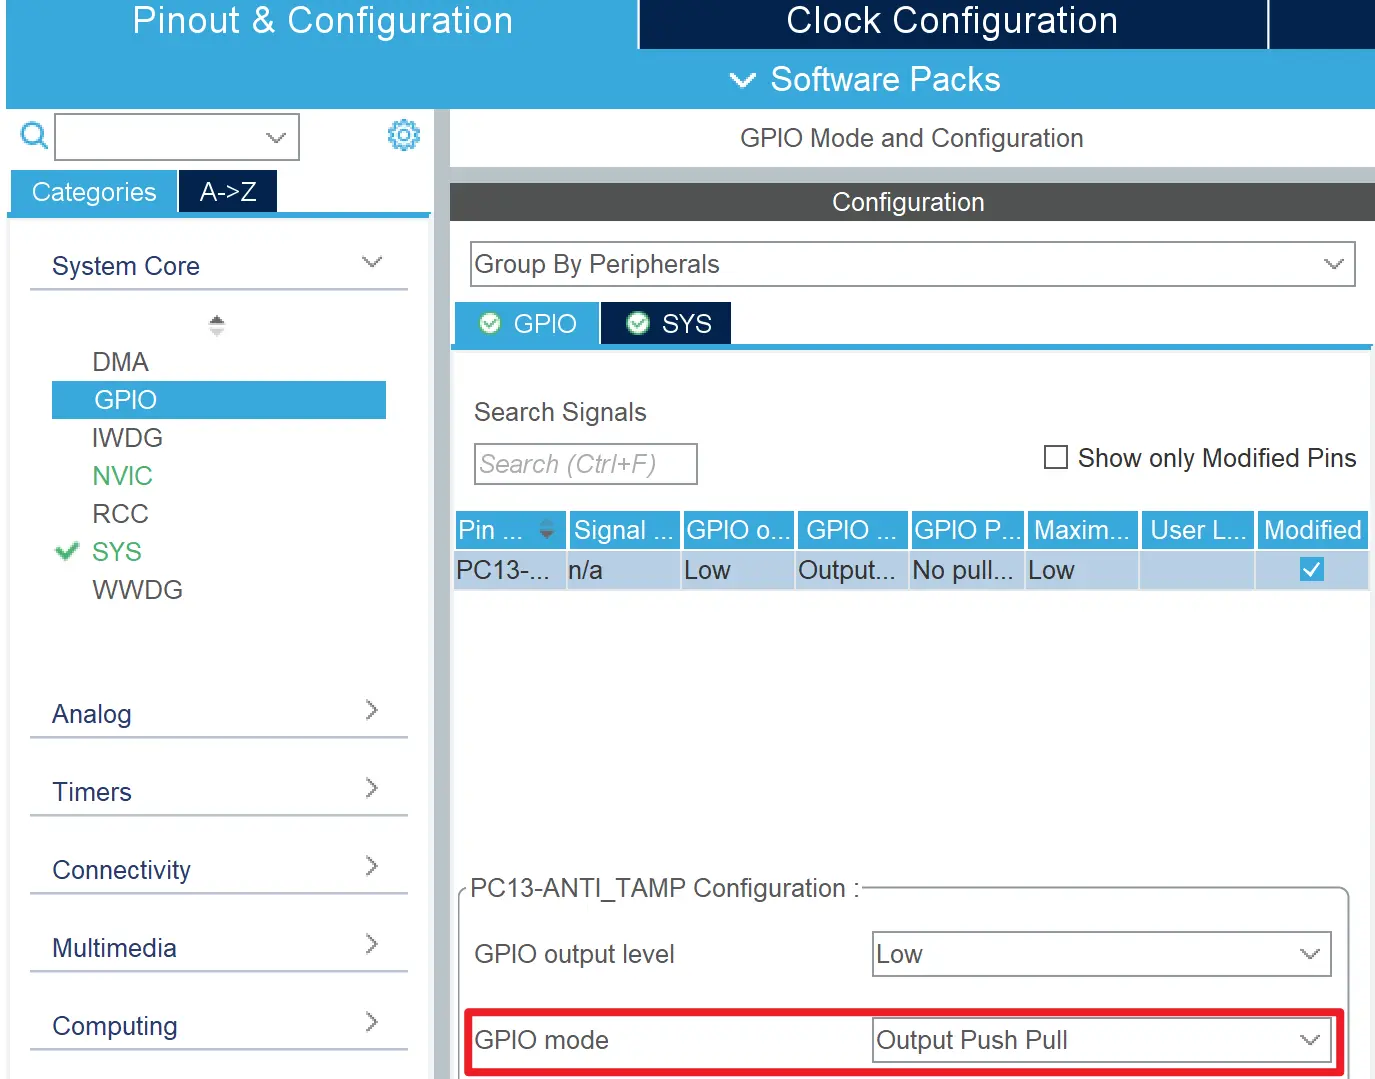Switch to the A->Z tab

pyautogui.click(x=228, y=192)
